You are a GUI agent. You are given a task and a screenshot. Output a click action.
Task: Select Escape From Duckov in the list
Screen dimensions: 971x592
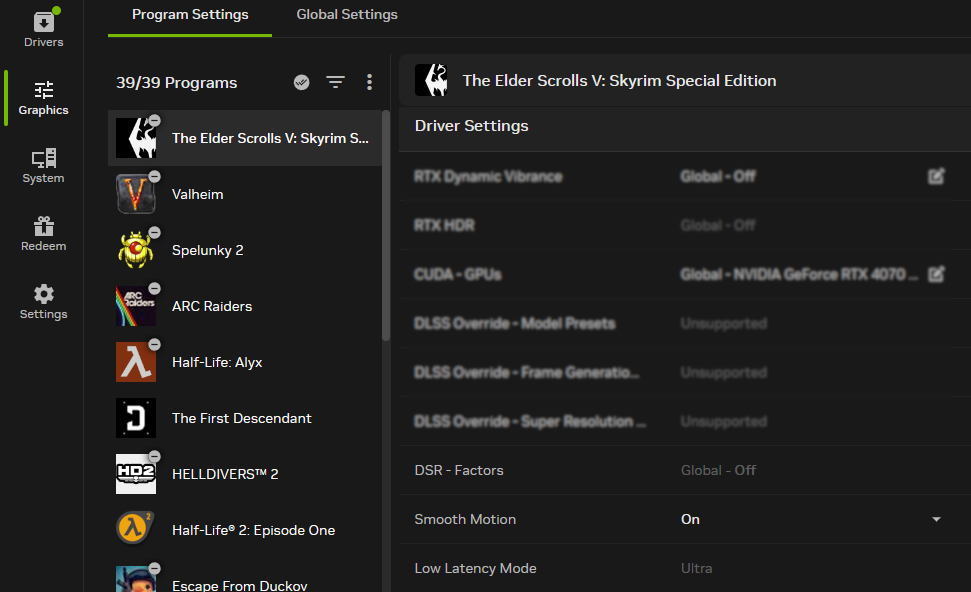pos(245,576)
